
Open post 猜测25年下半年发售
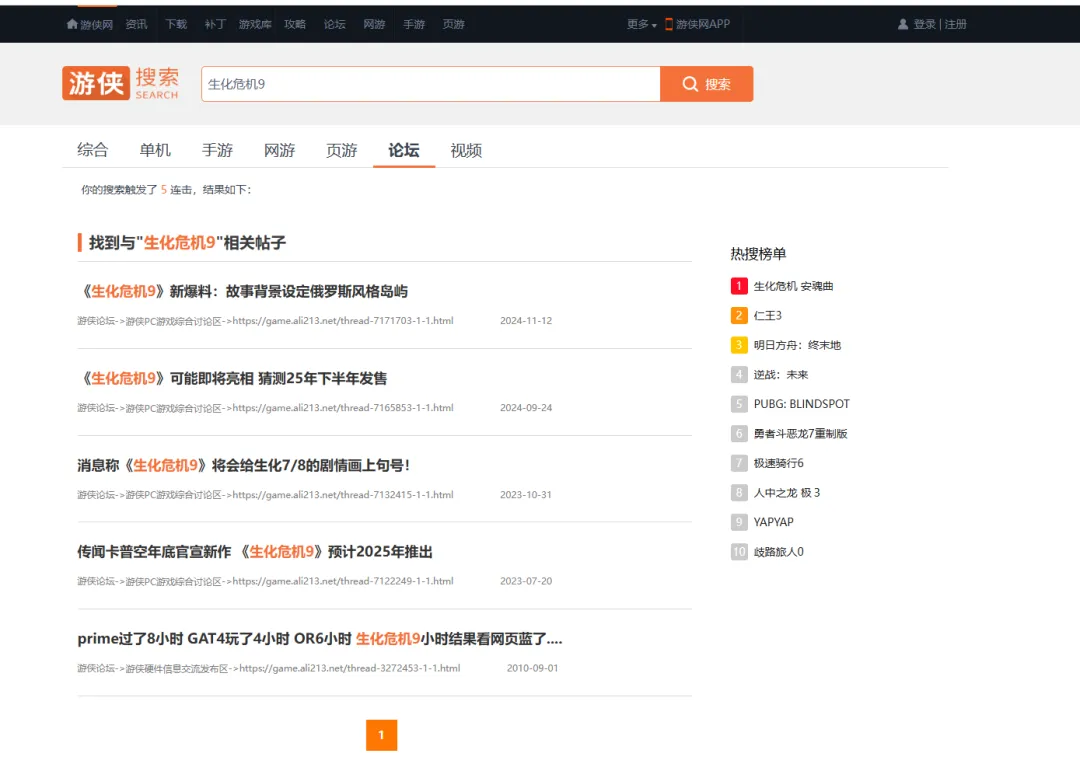click(232, 378)
